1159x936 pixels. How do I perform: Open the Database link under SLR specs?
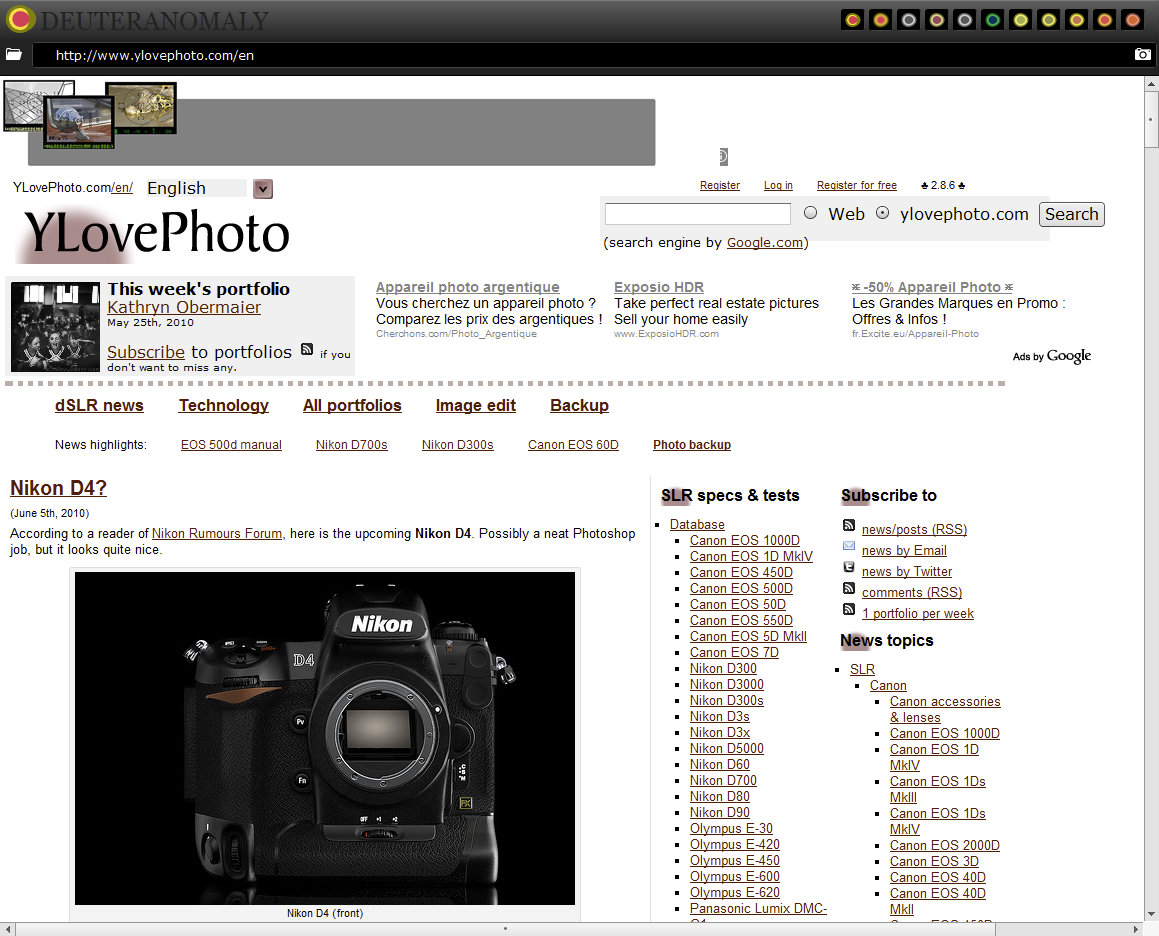coord(697,524)
